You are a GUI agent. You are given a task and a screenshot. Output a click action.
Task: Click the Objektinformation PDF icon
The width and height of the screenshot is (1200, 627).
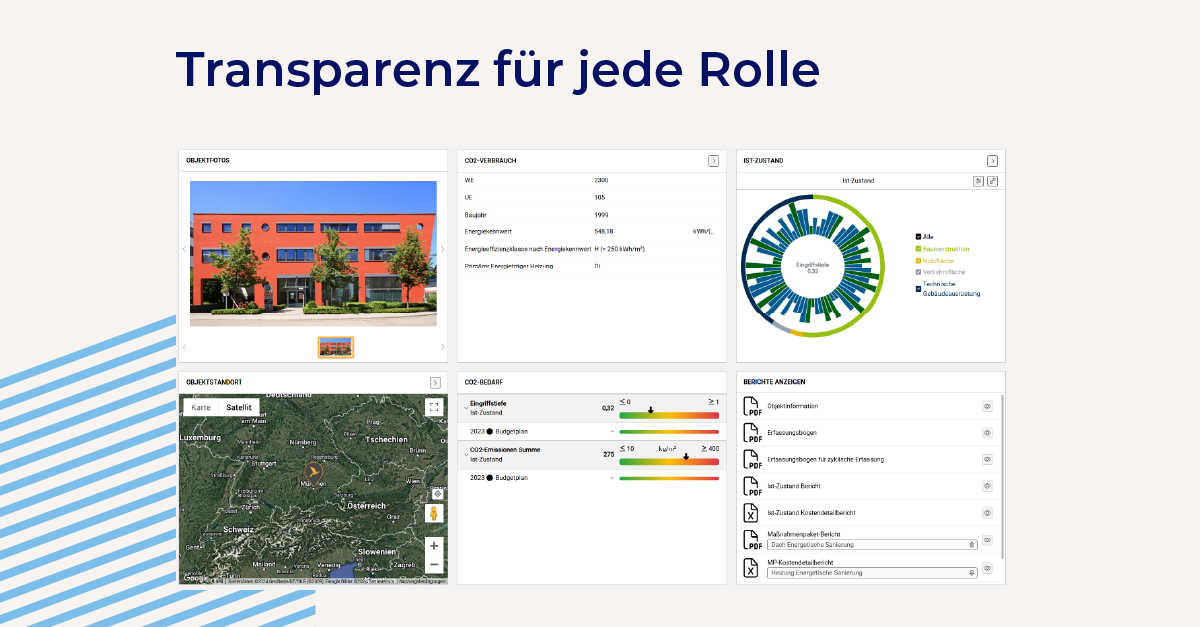pos(752,406)
